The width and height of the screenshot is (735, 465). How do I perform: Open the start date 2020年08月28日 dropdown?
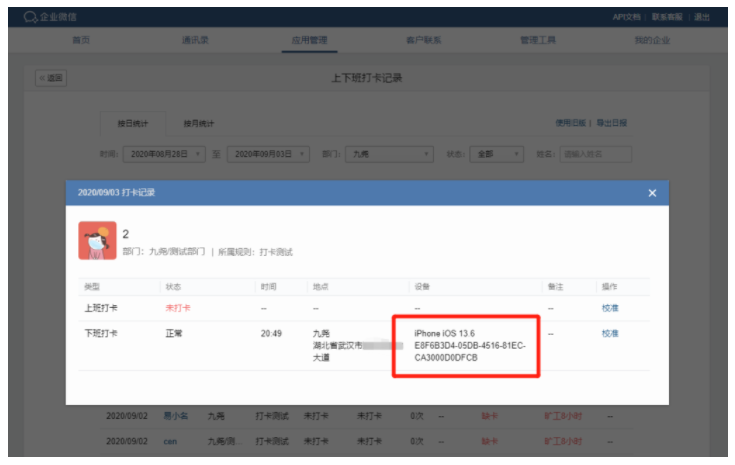point(164,154)
